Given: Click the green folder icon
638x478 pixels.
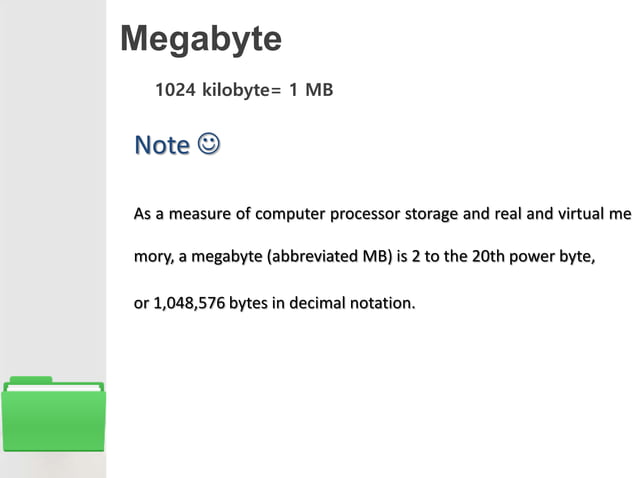Looking at the screenshot, I should click(53, 414).
